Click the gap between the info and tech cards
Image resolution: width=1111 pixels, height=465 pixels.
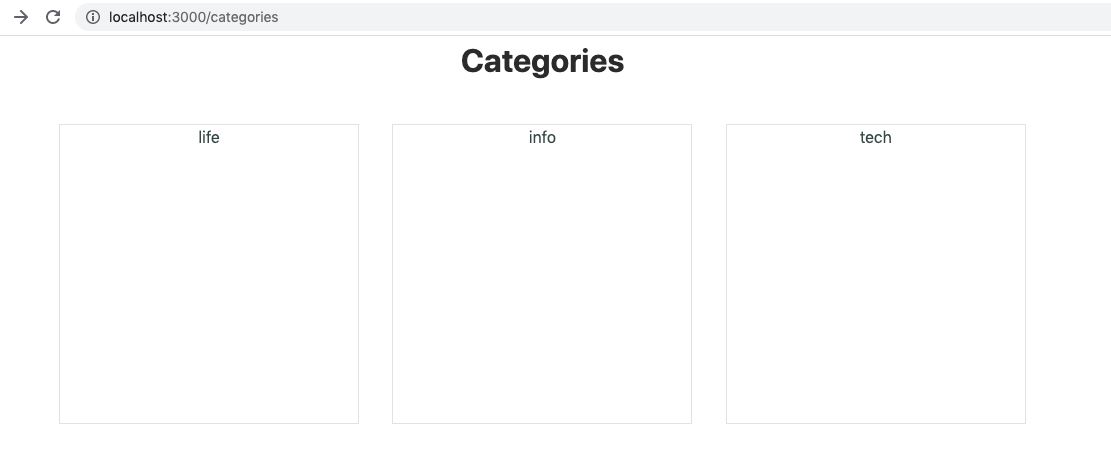(709, 274)
